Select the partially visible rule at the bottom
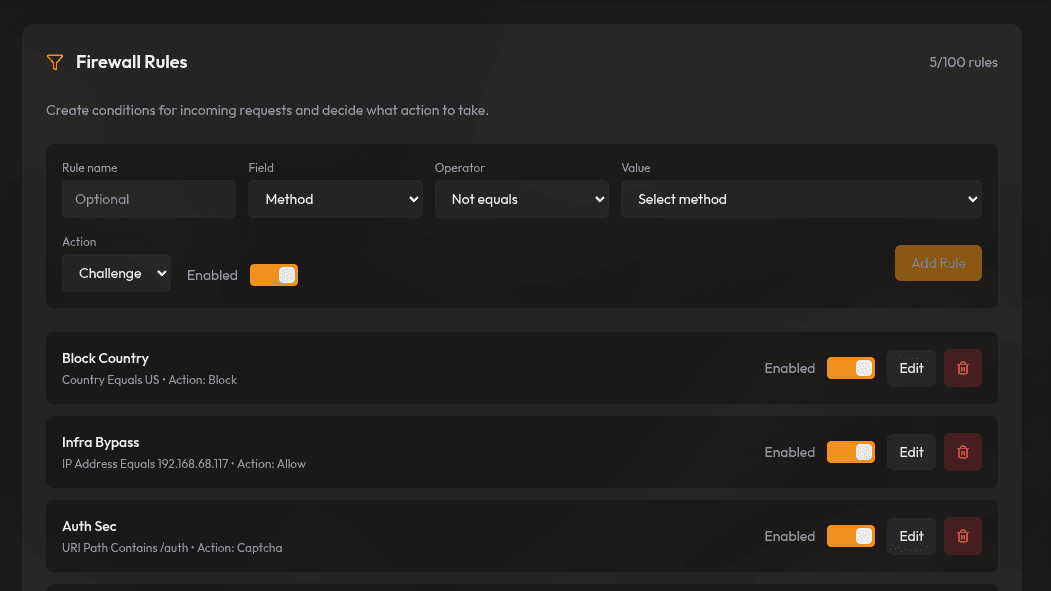Screen dimensions: 1051x591 tap(520, 585)
